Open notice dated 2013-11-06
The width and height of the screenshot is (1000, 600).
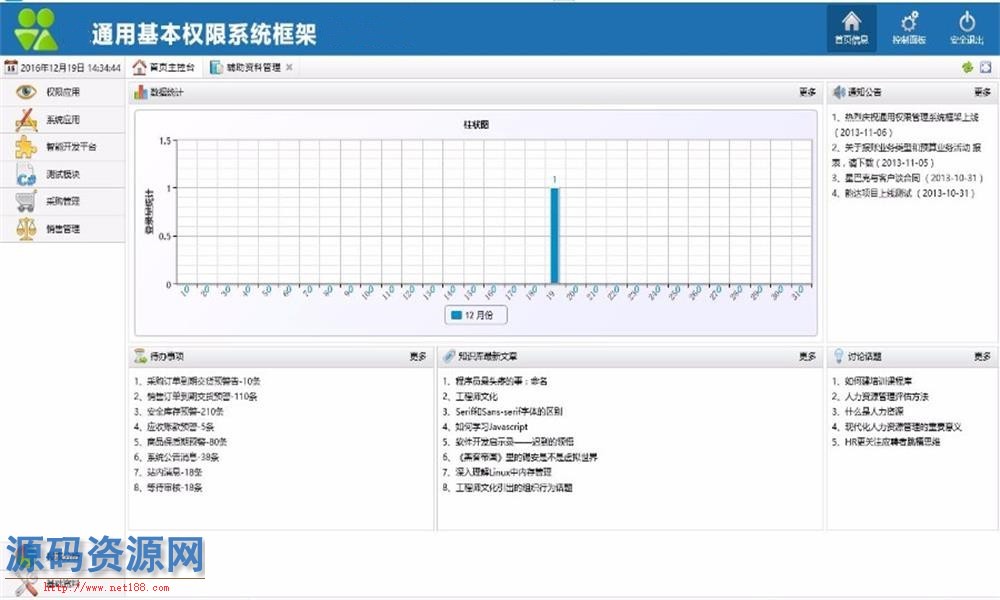tap(906, 125)
